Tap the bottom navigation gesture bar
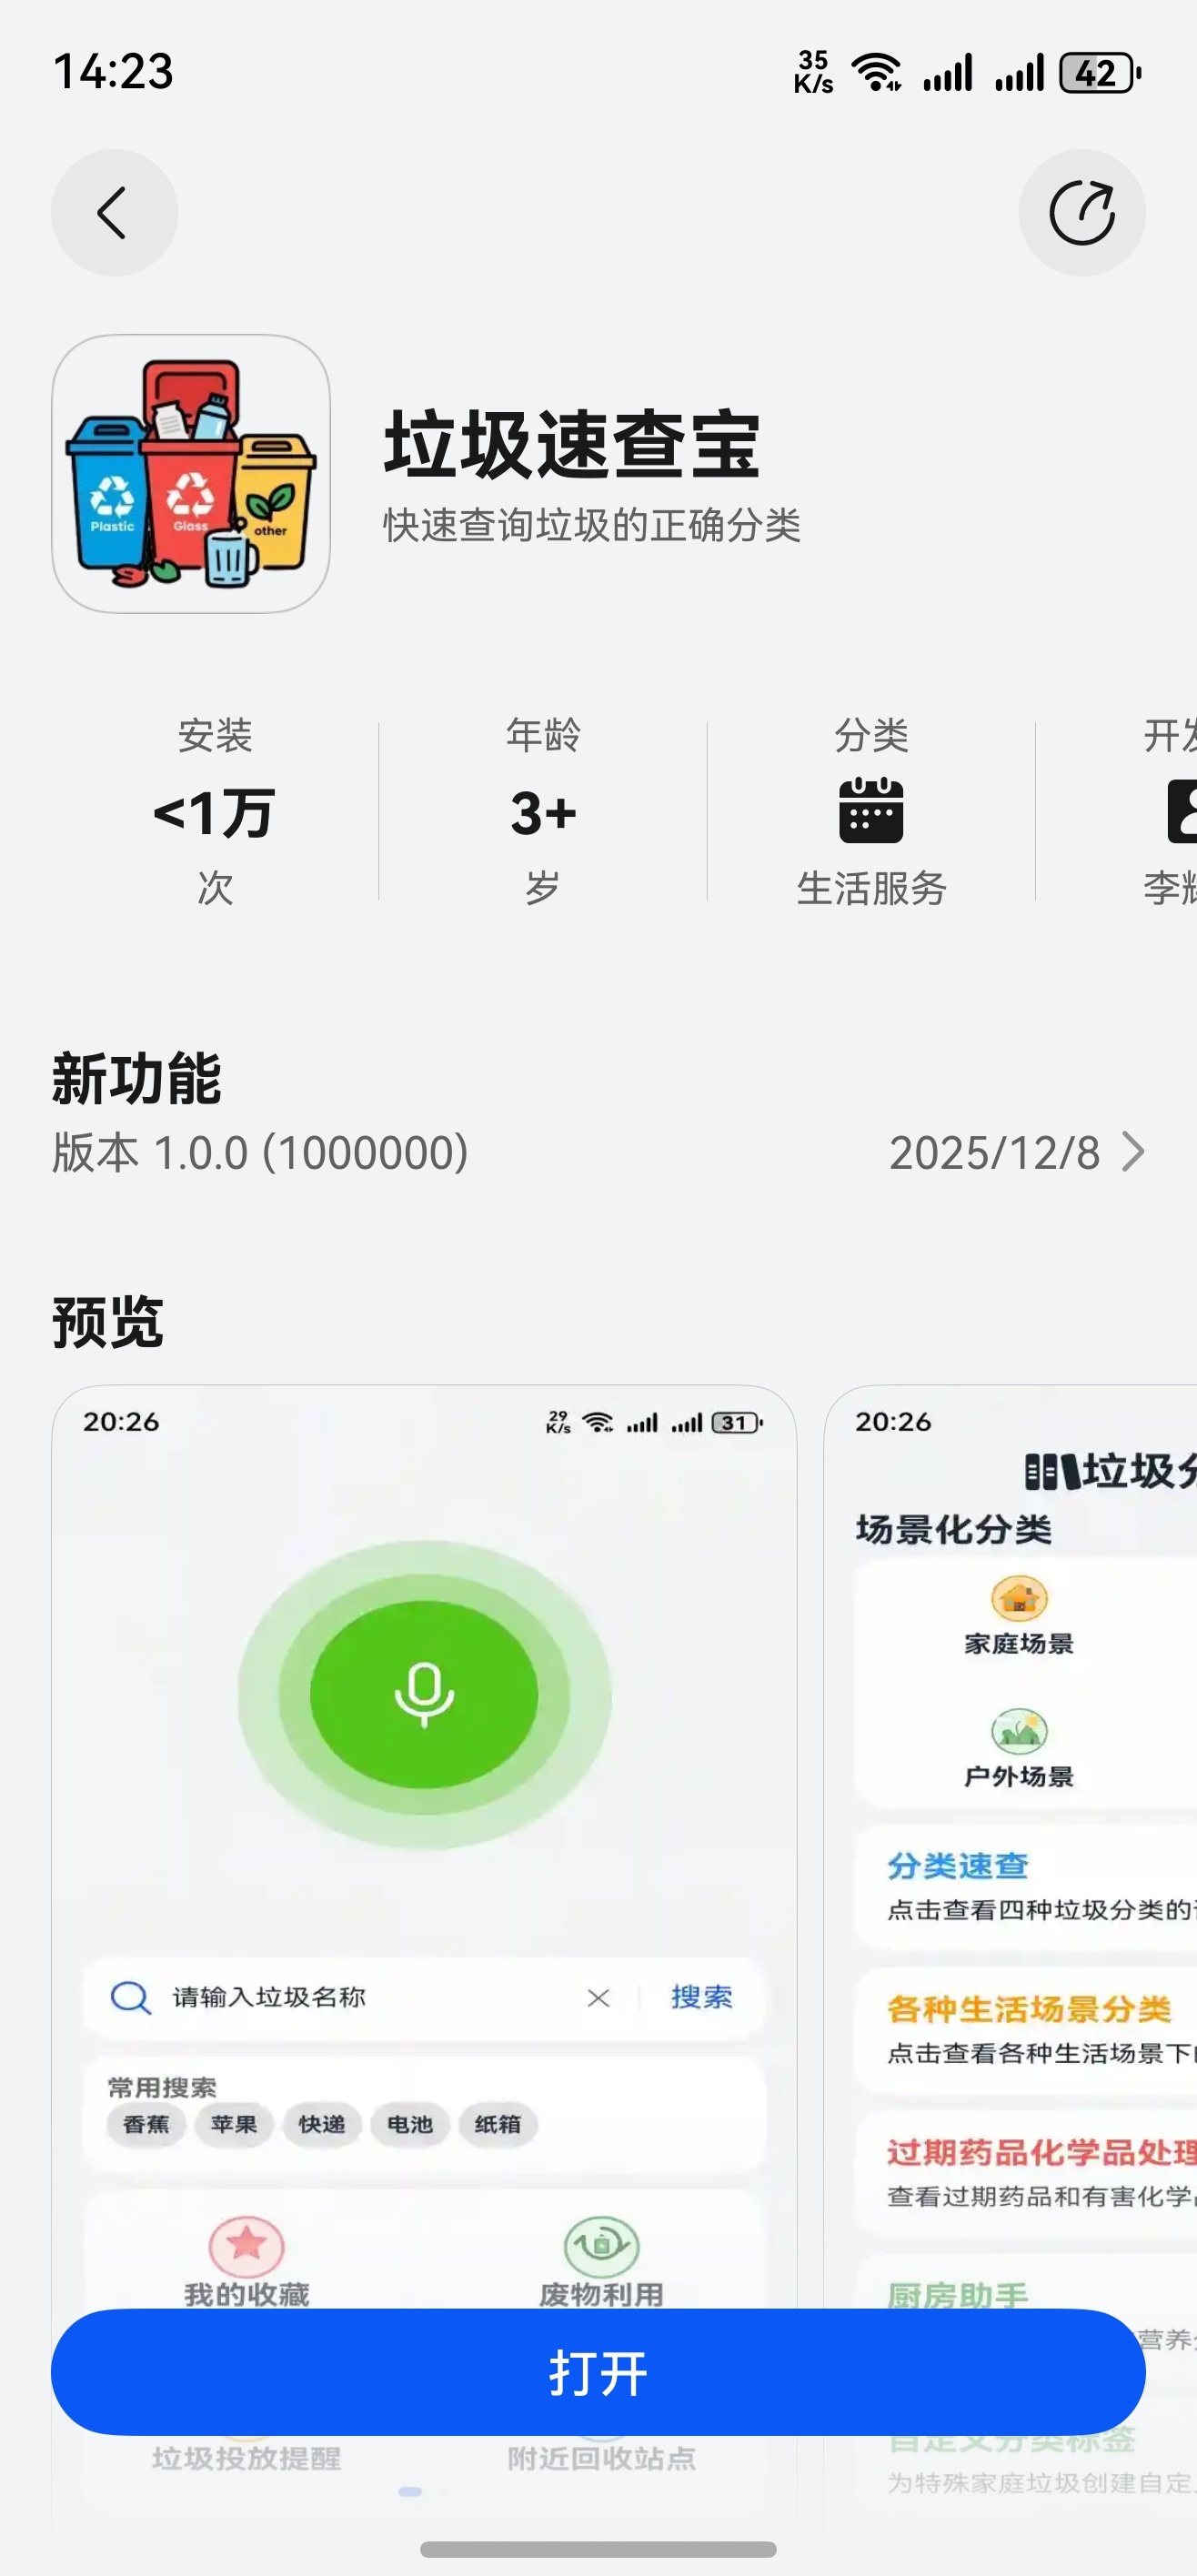The height and width of the screenshot is (2576, 1197). (598, 2549)
